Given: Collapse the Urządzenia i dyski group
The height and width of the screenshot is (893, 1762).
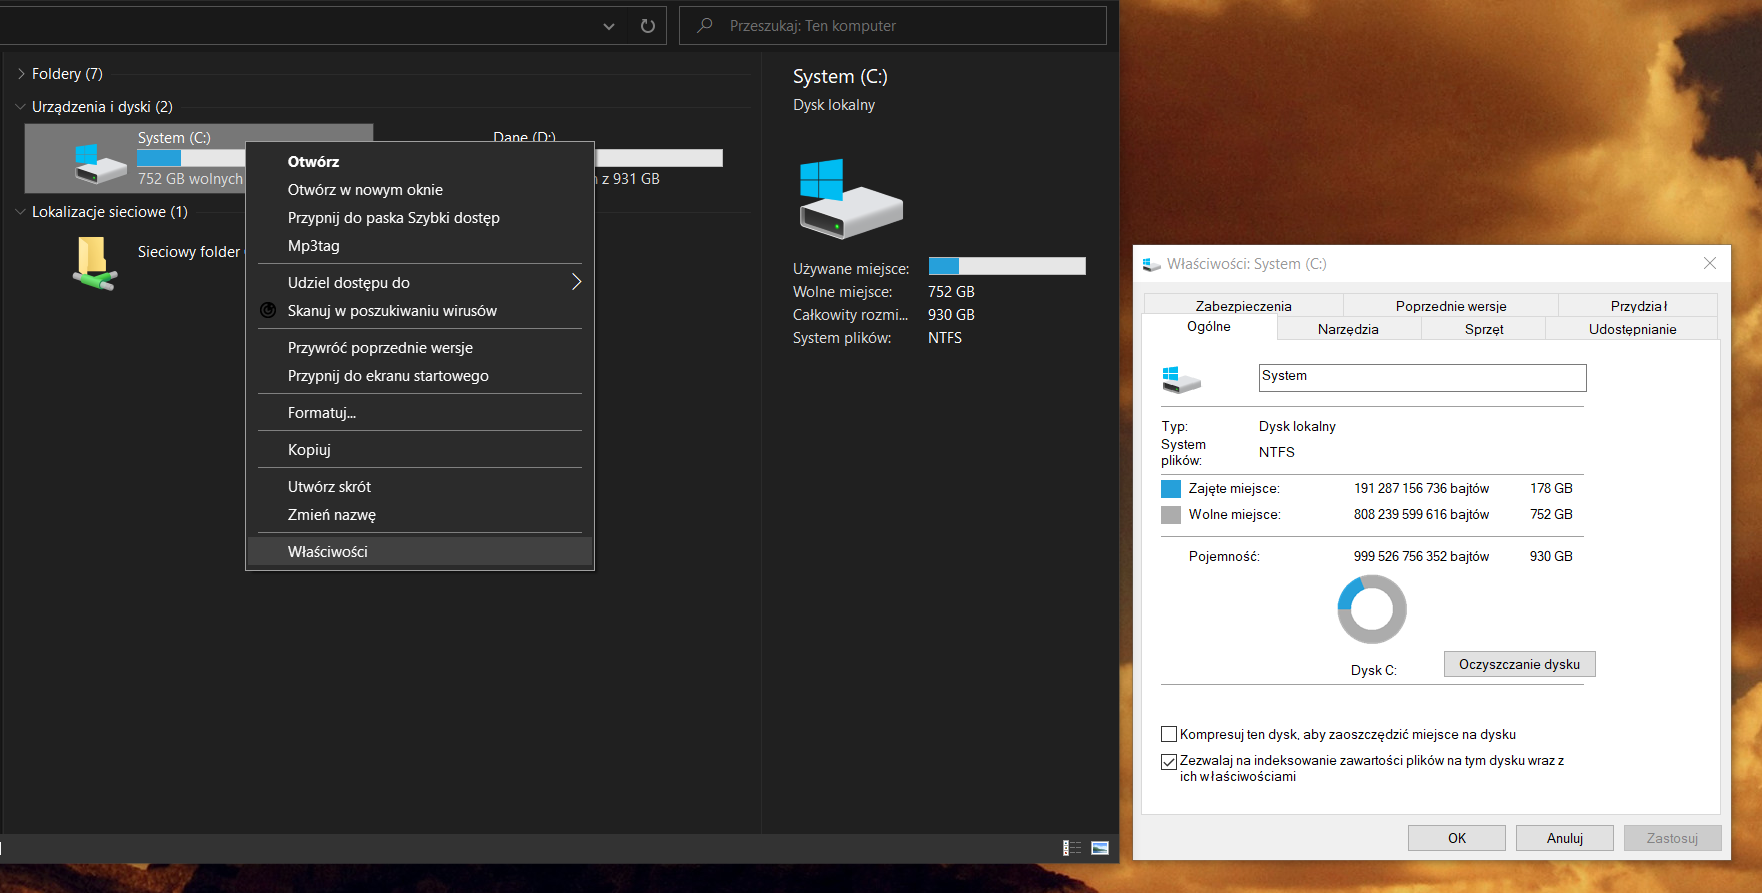Looking at the screenshot, I should point(21,107).
